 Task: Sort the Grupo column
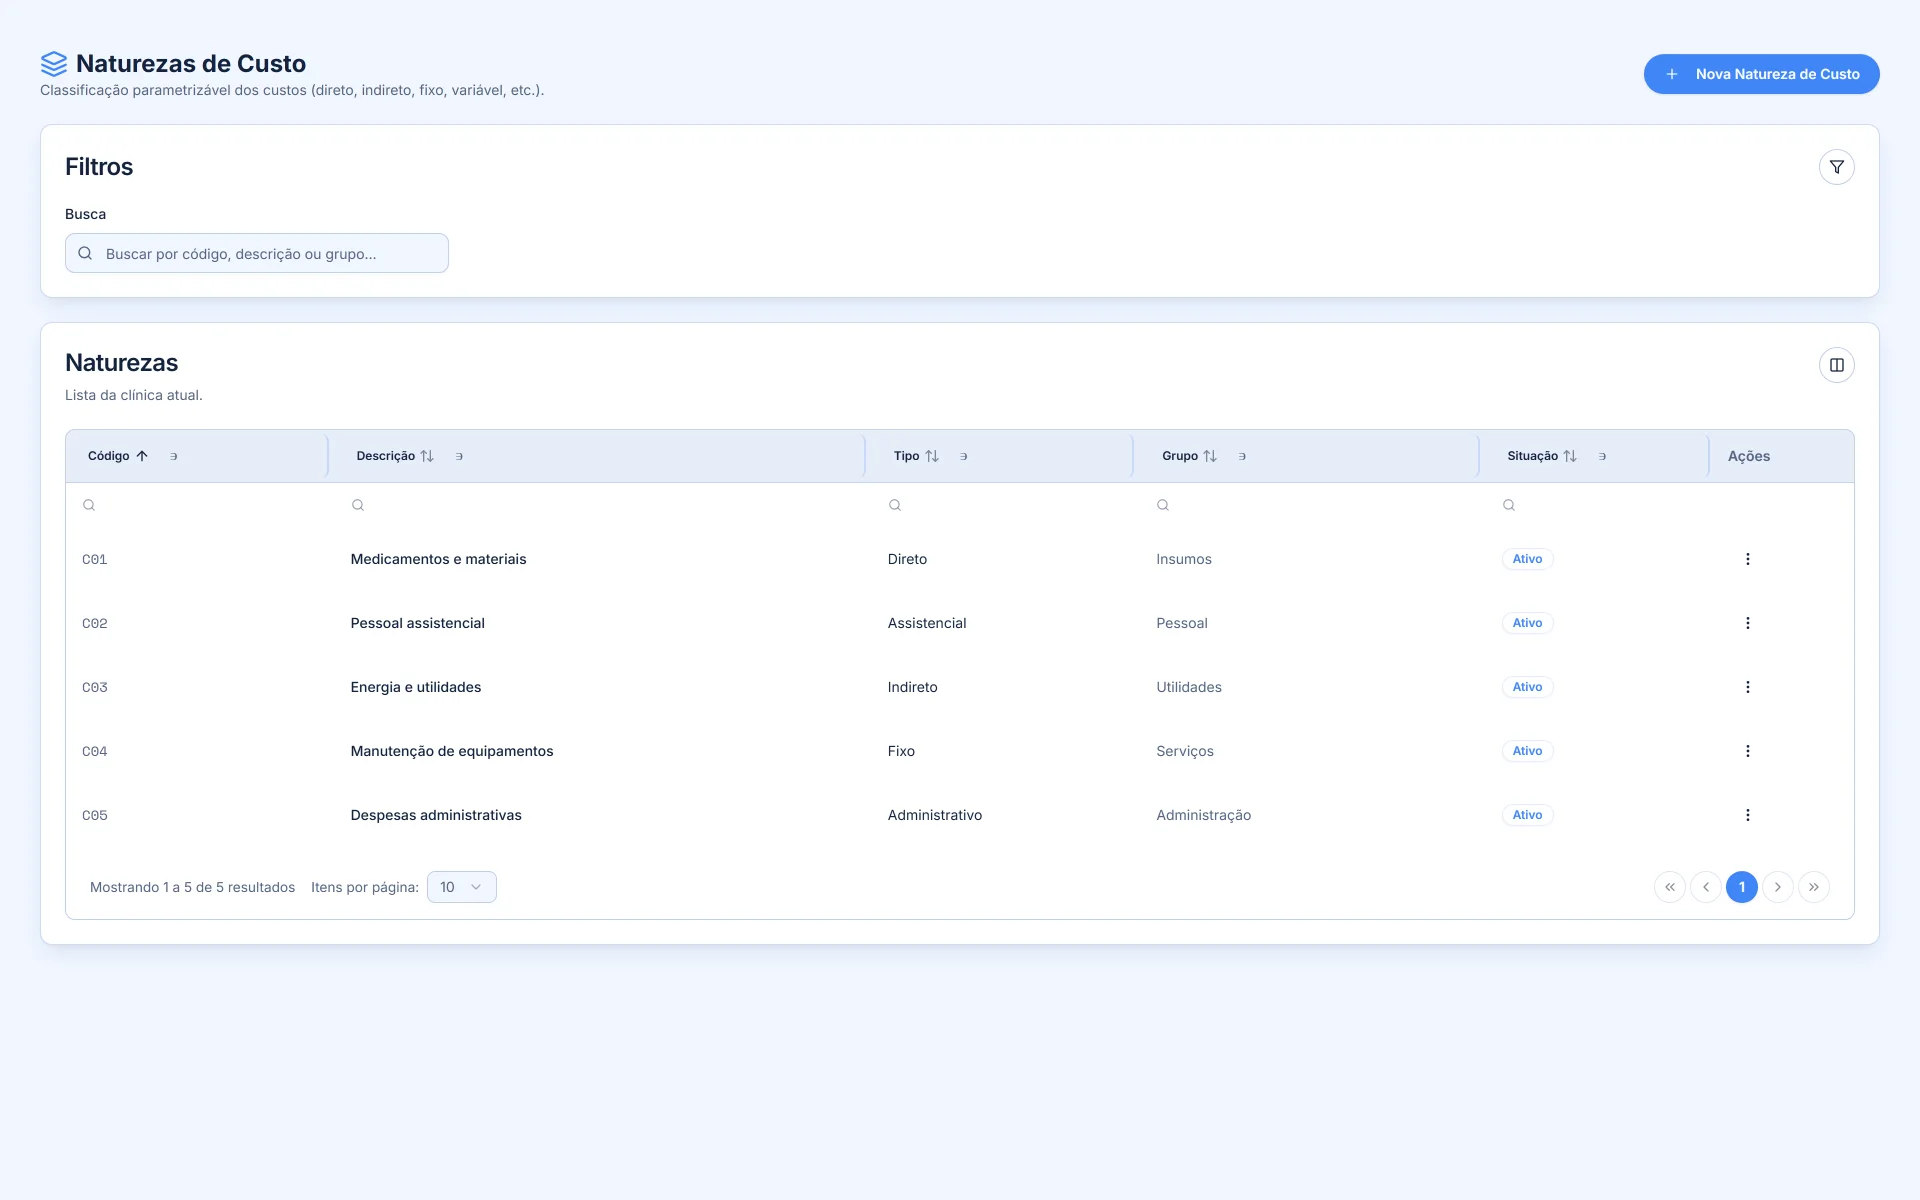tap(1210, 456)
